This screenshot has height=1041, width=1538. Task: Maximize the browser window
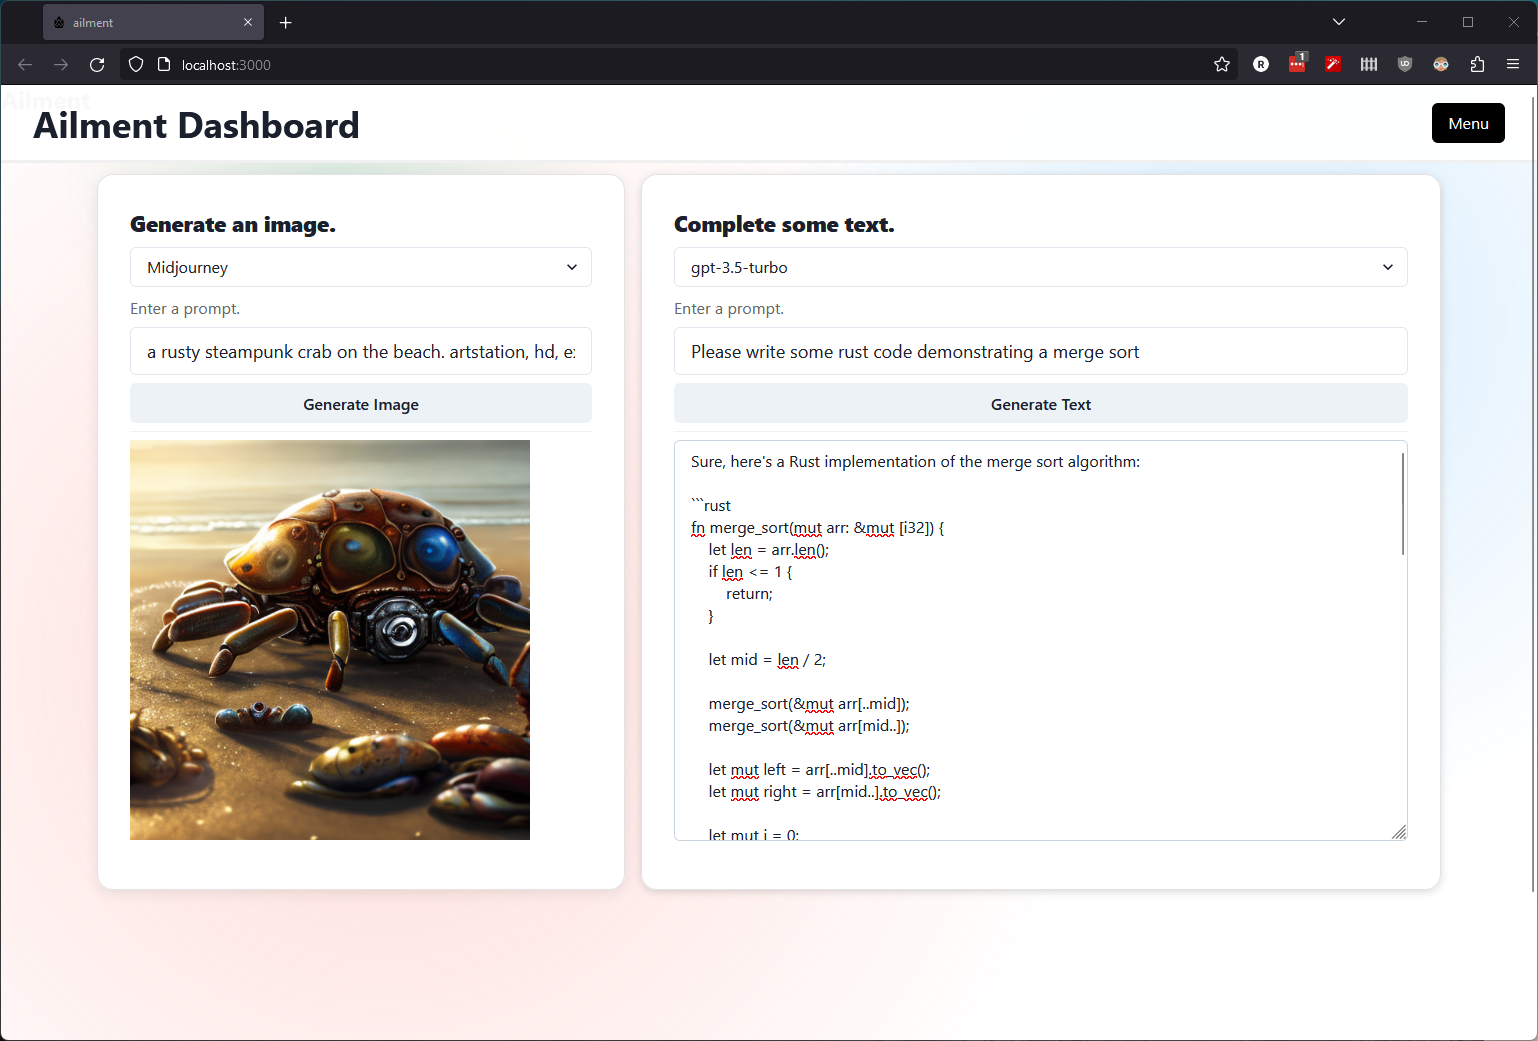click(x=1468, y=22)
